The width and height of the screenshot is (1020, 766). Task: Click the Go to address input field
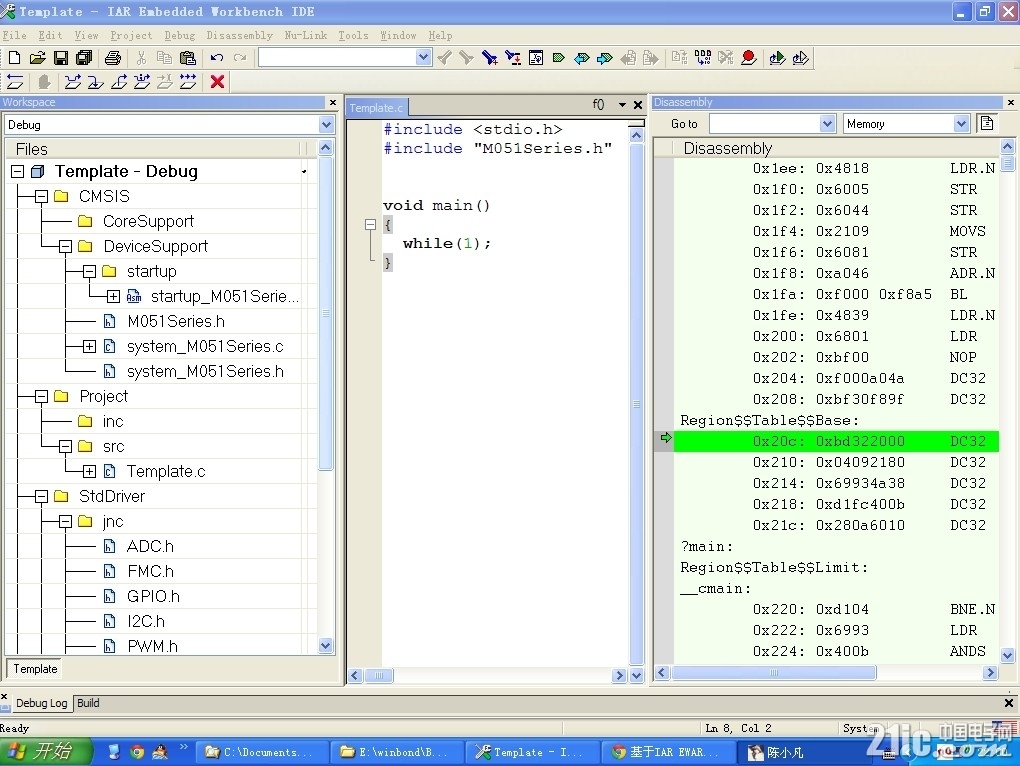point(764,124)
